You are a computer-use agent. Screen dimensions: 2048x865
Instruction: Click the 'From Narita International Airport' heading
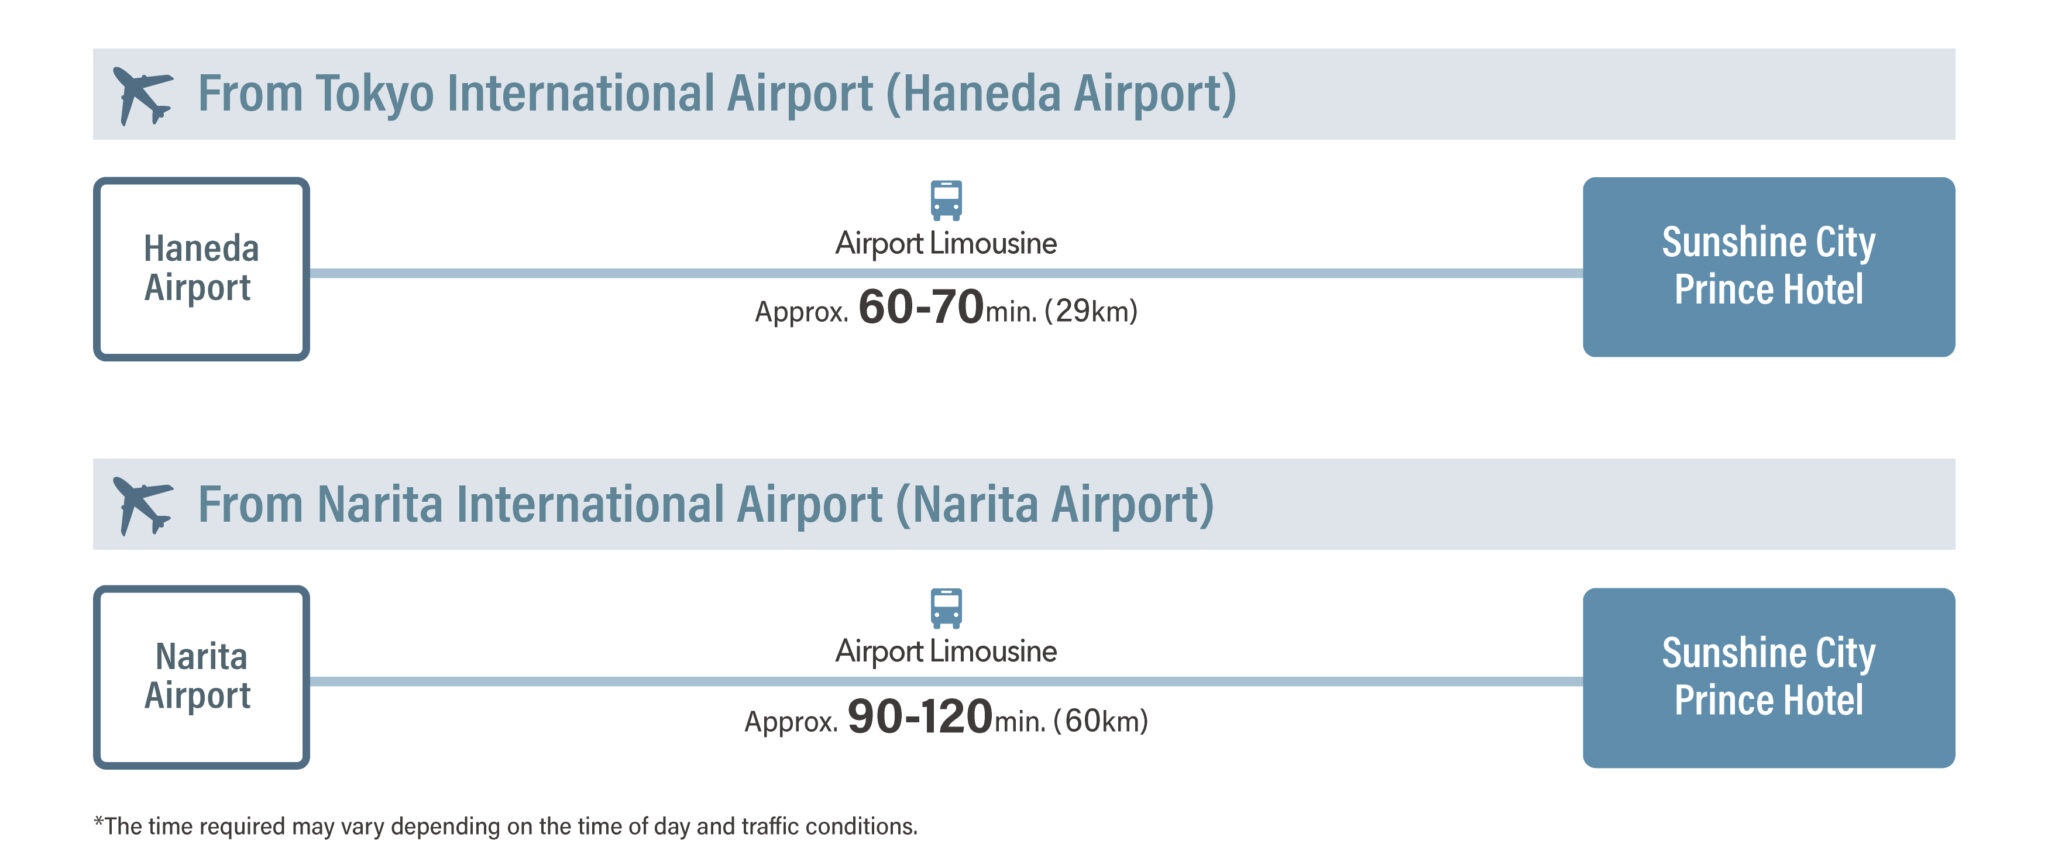click(x=705, y=504)
